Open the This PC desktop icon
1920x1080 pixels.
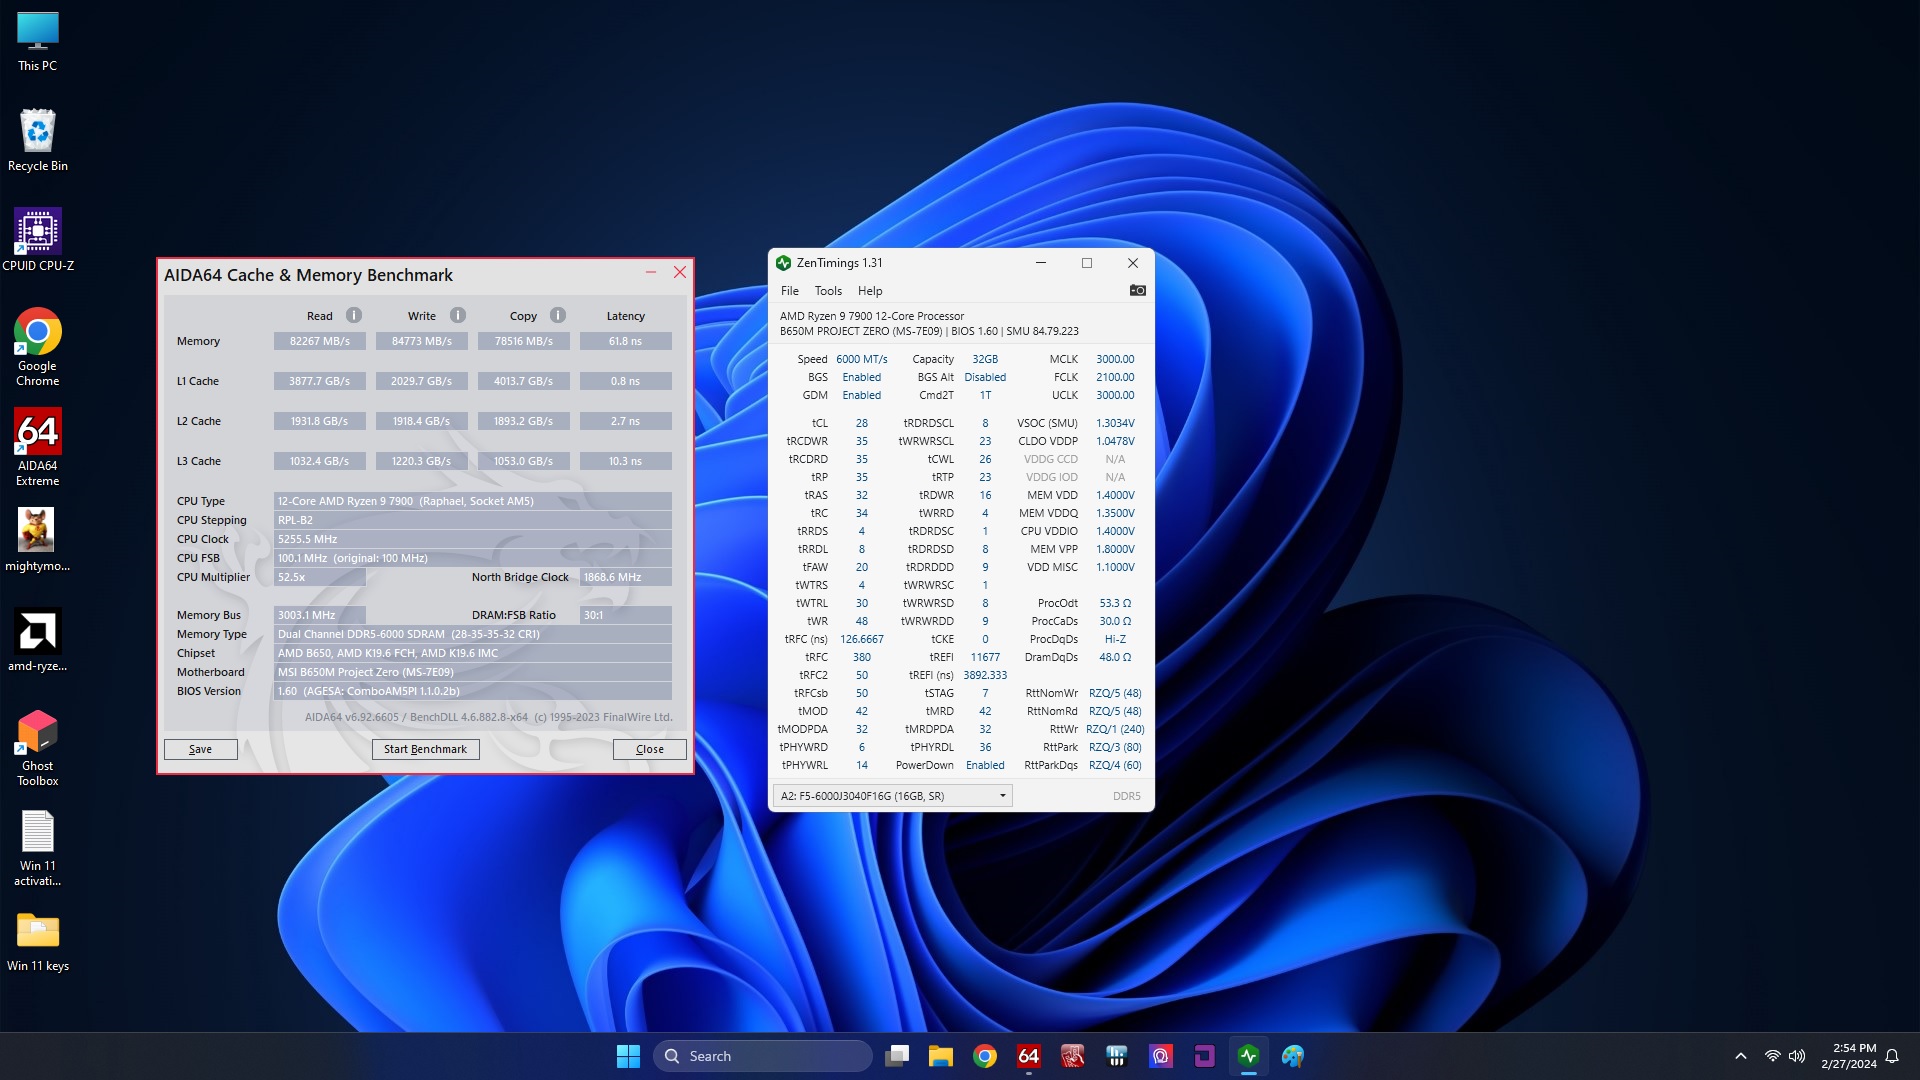(38, 42)
